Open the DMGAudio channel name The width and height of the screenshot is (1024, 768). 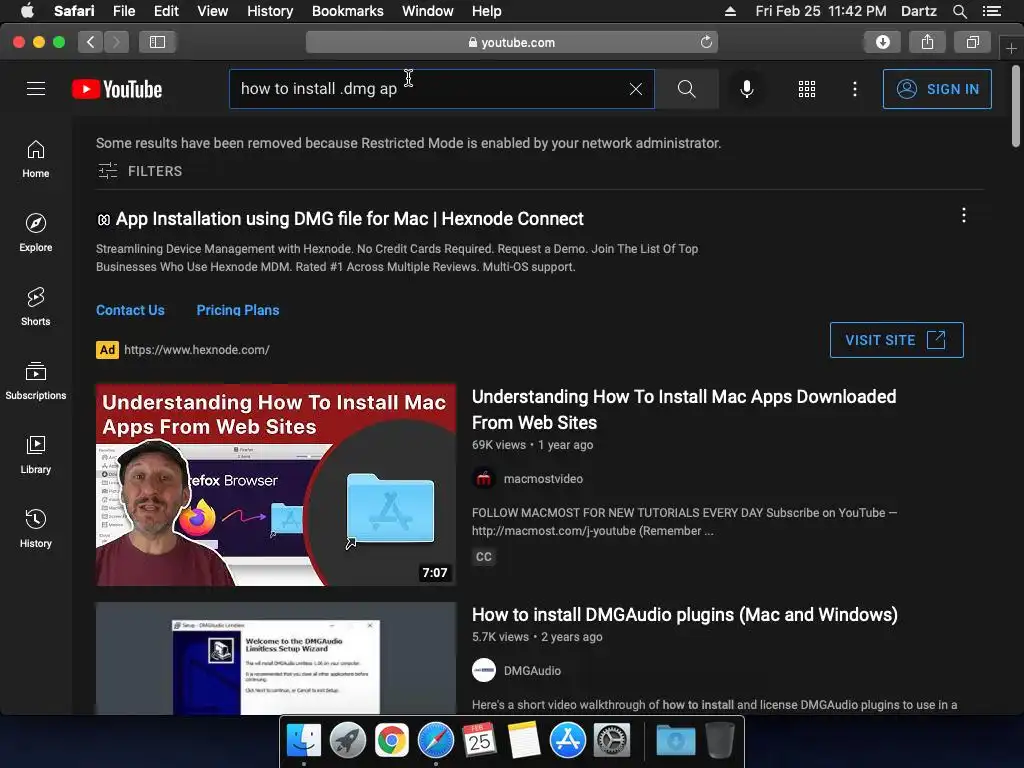pyautogui.click(x=532, y=671)
